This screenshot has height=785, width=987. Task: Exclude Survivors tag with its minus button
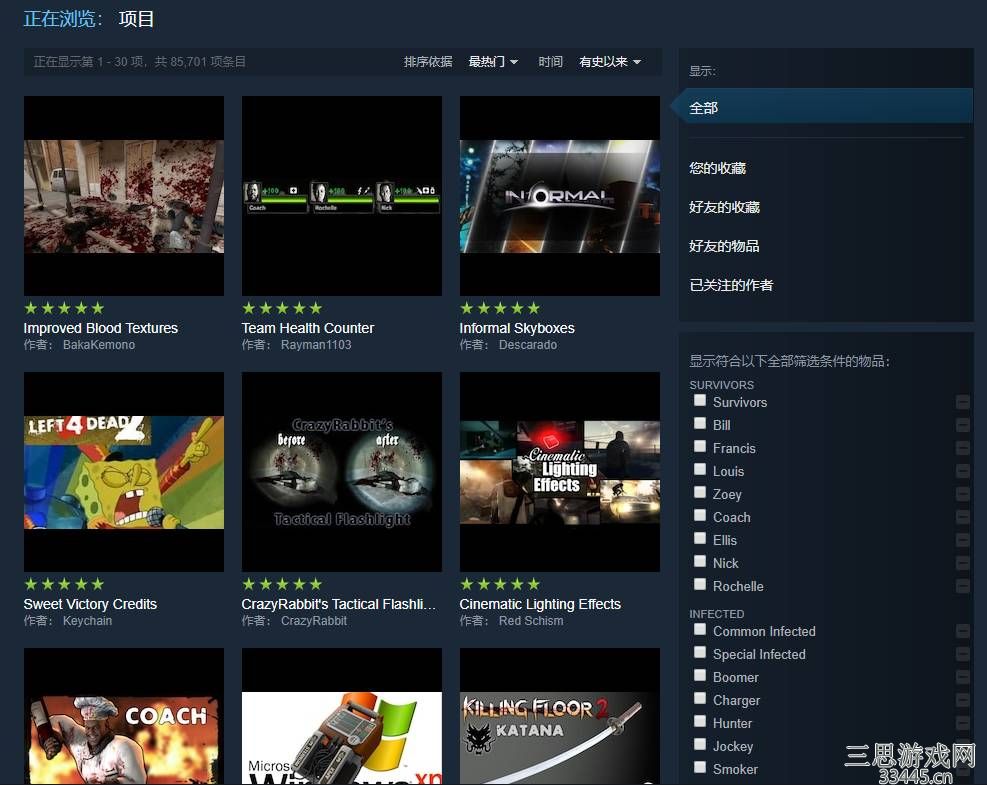[x=962, y=402]
